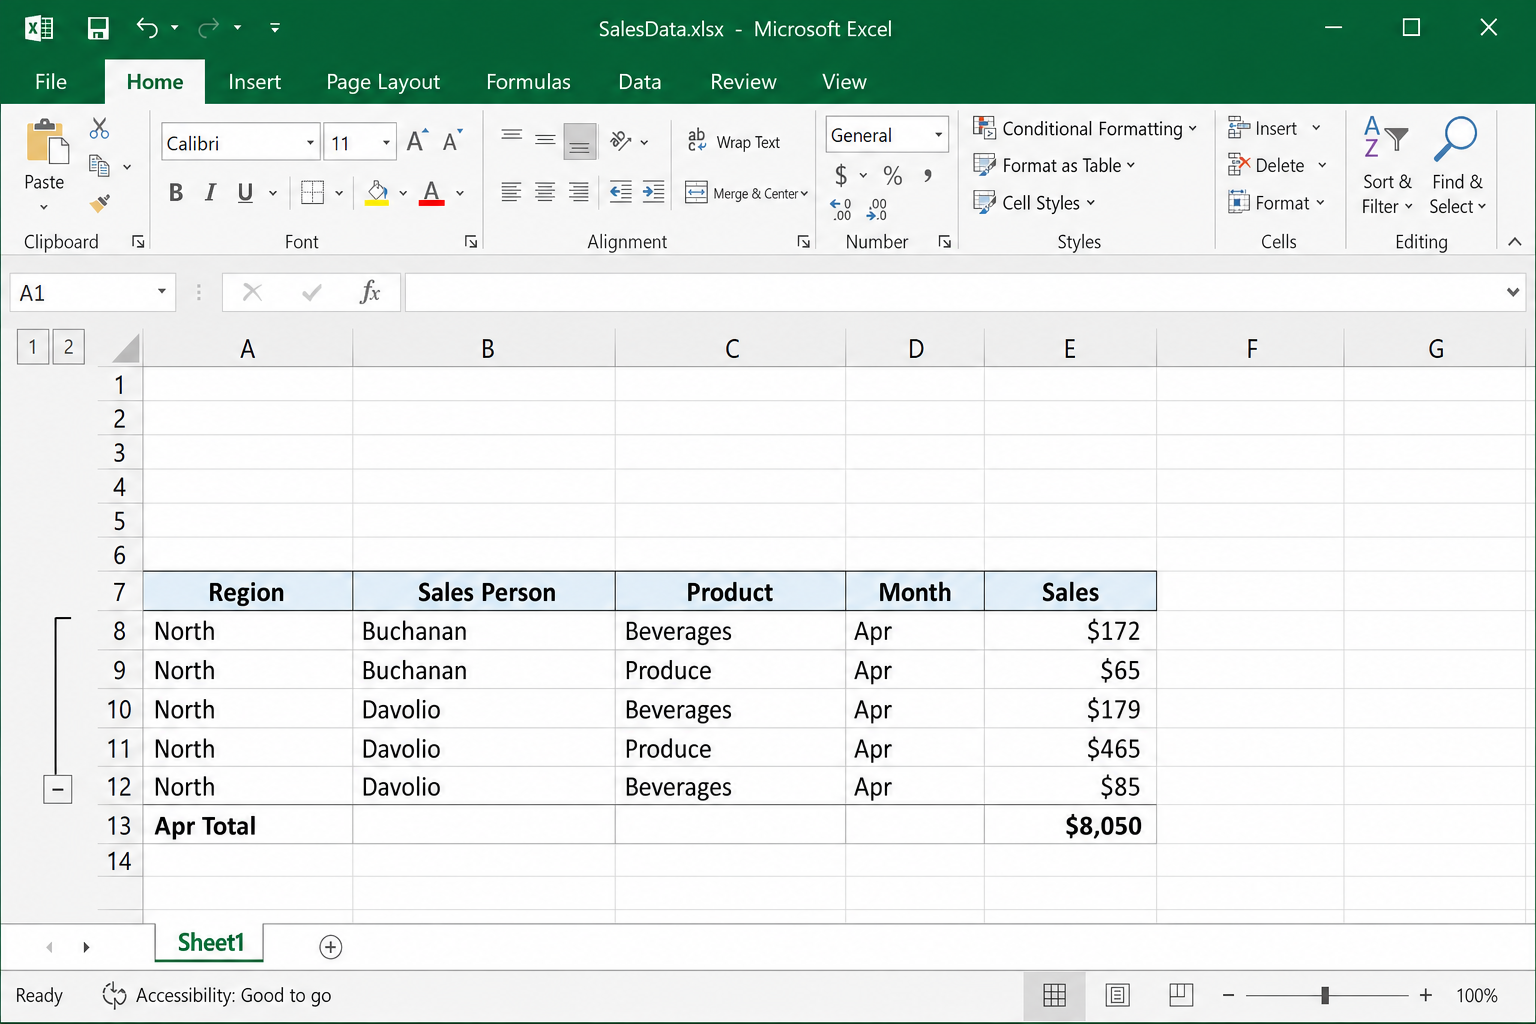Select the Sheet1 tab

point(210,943)
